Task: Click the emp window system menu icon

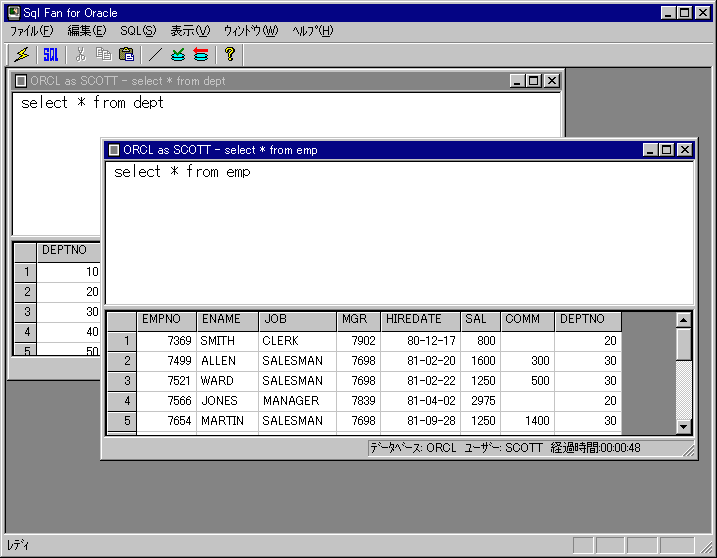Action: (114, 150)
